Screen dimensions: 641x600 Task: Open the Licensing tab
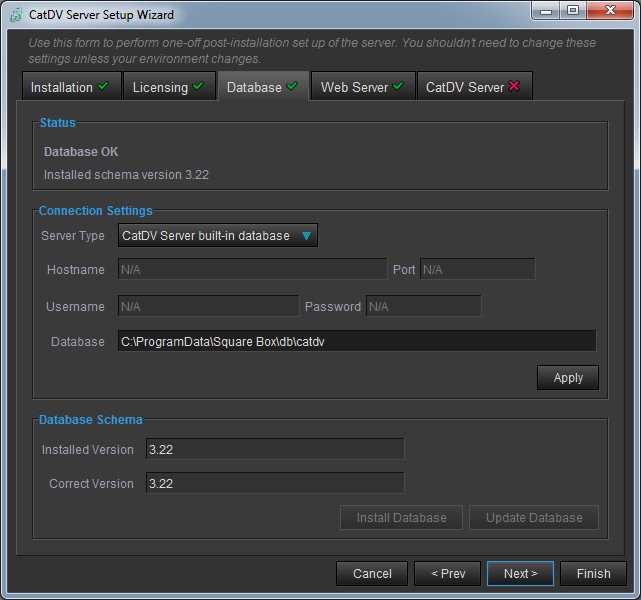click(x=169, y=86)
